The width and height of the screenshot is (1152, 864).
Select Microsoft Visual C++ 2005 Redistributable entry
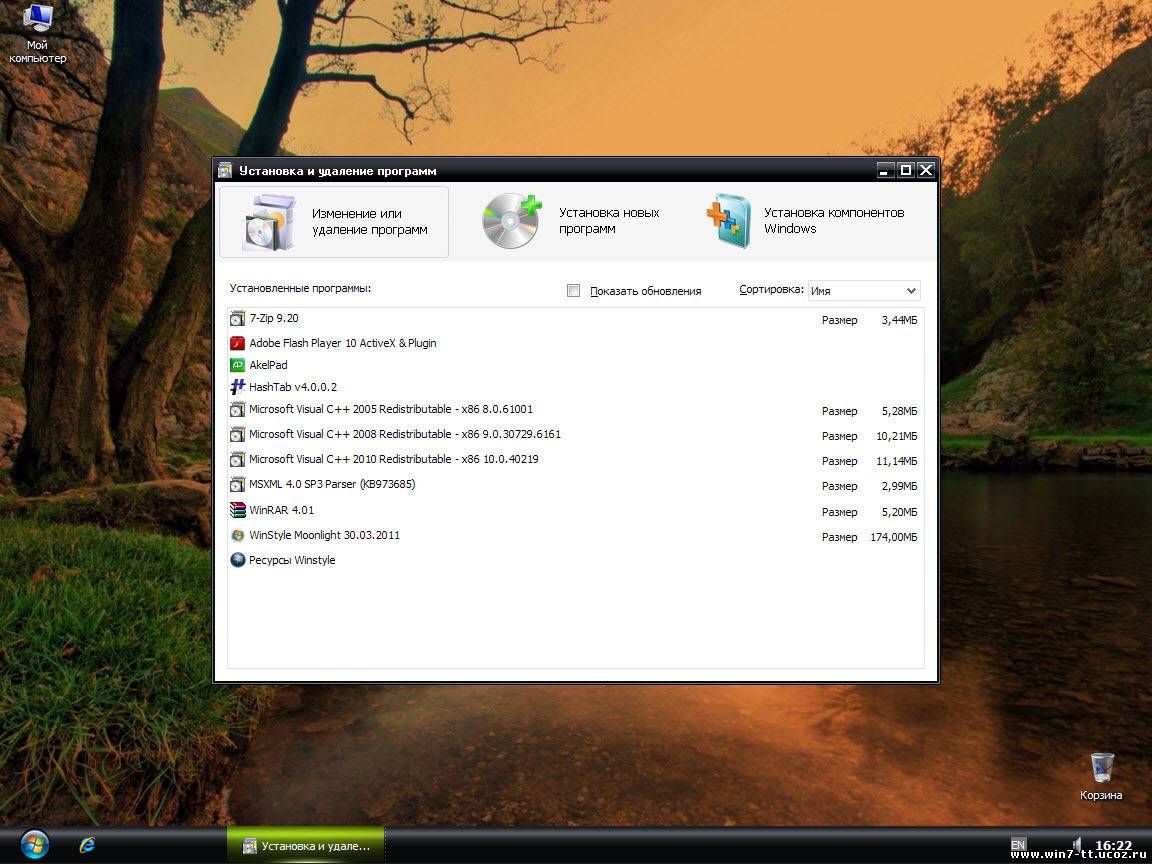(x=575, y=410)
